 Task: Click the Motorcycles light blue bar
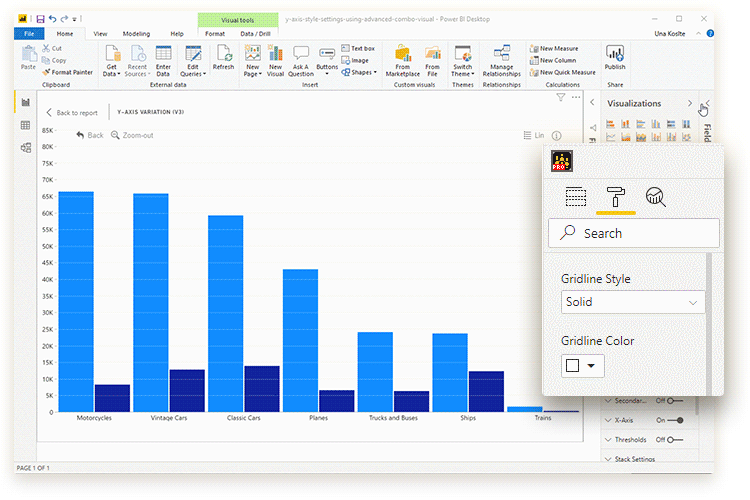click(x=76, y=301)
